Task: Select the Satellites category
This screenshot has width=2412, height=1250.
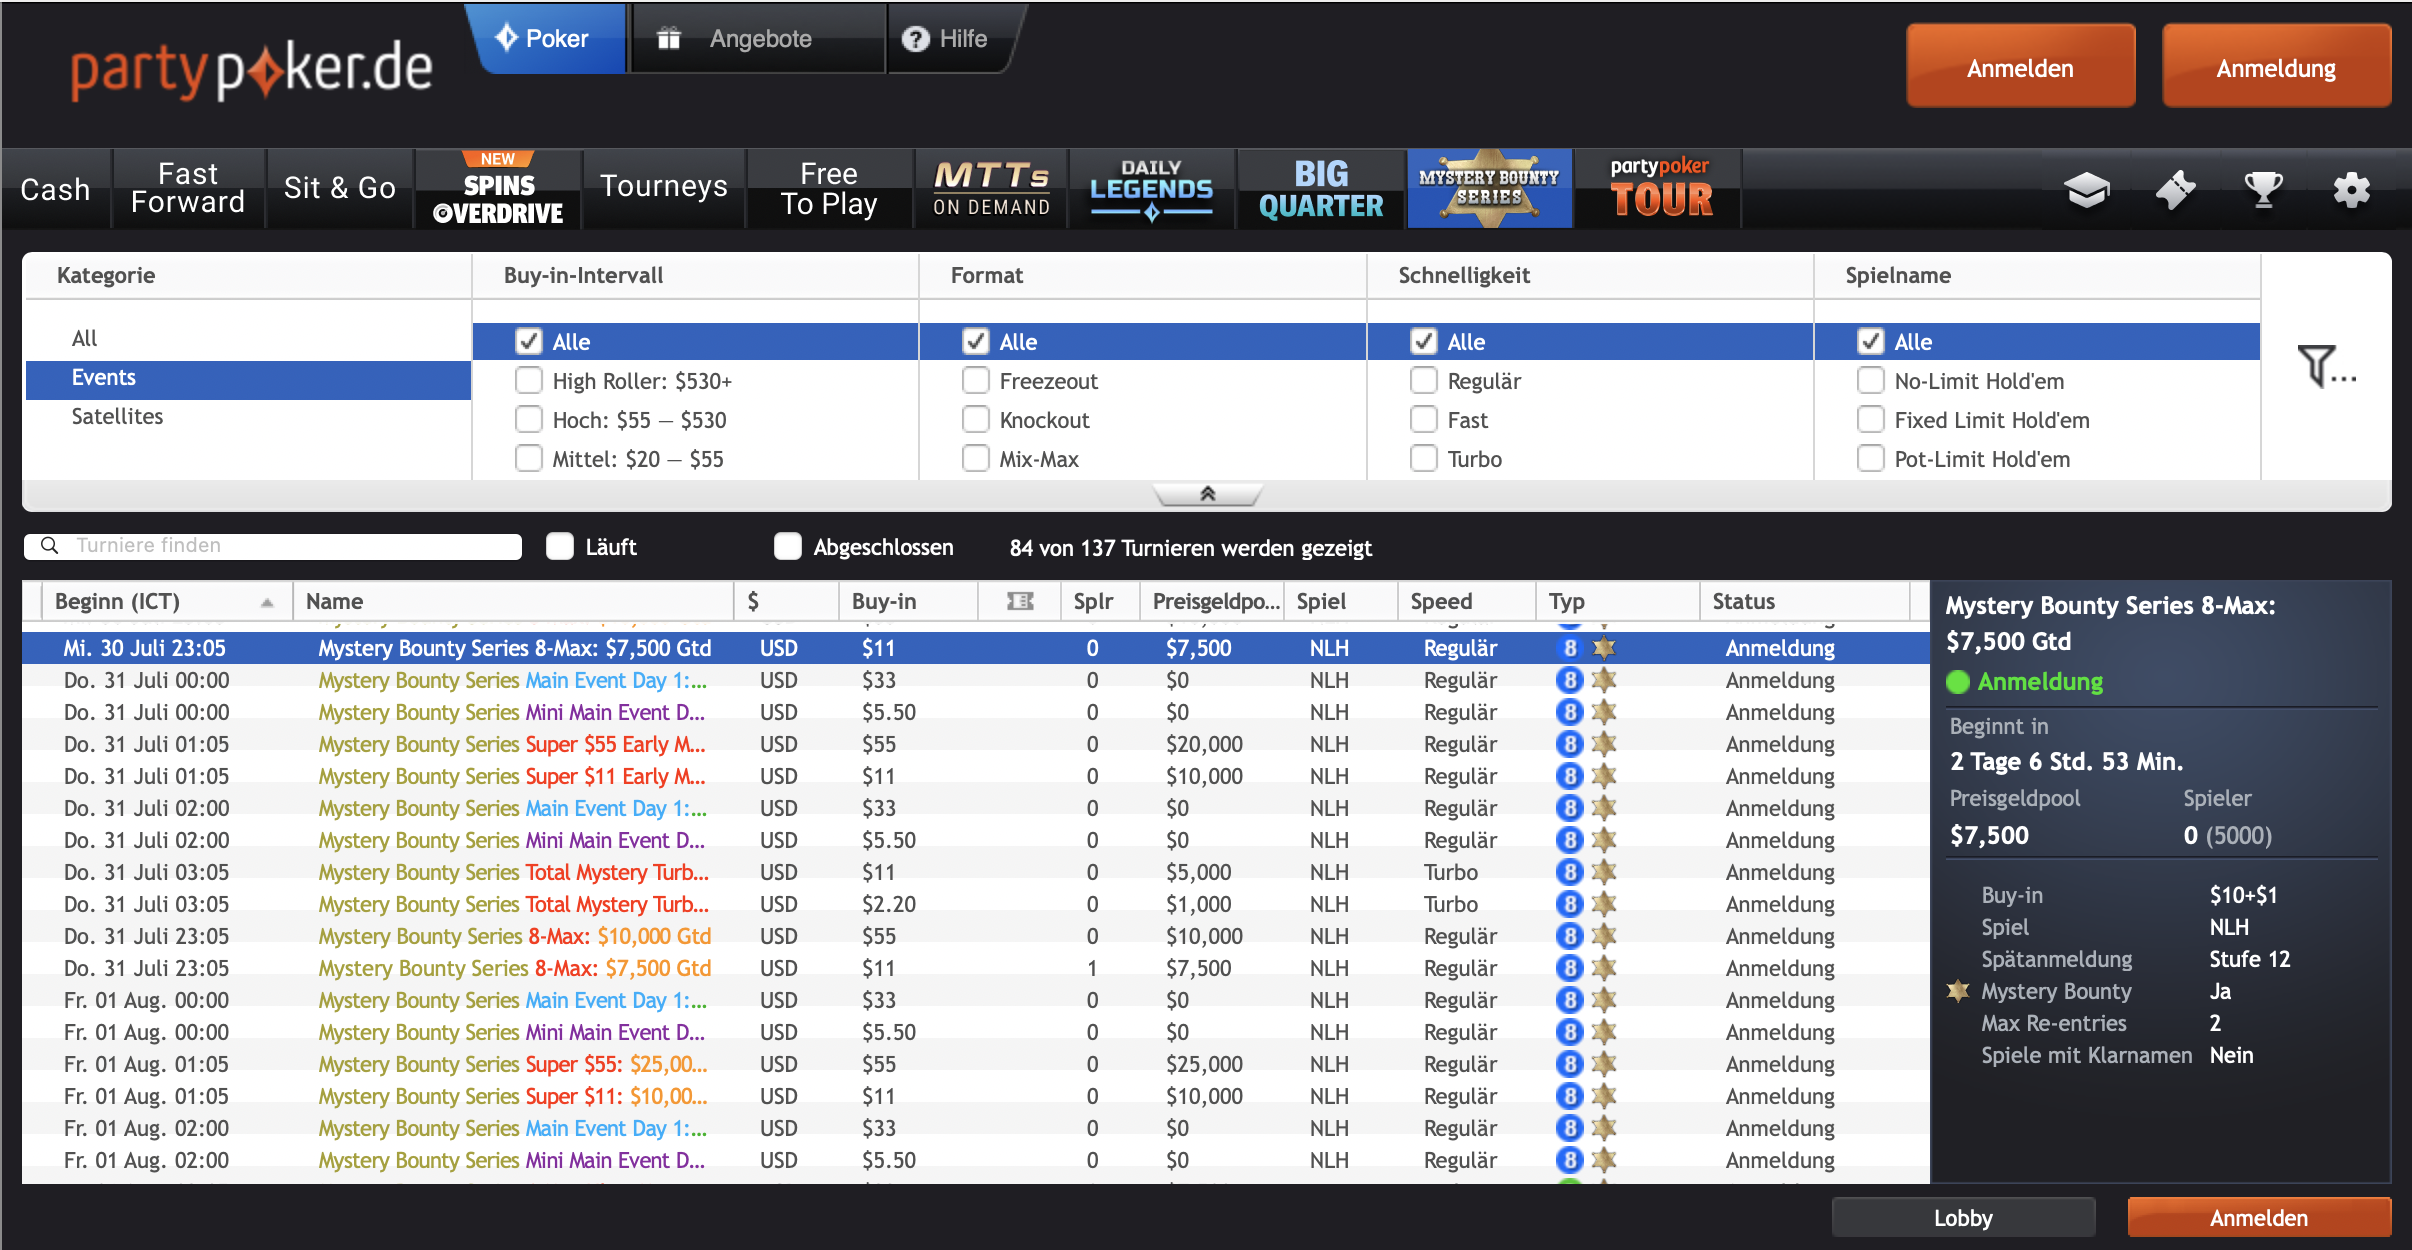Action: click(x=117, y=417)
